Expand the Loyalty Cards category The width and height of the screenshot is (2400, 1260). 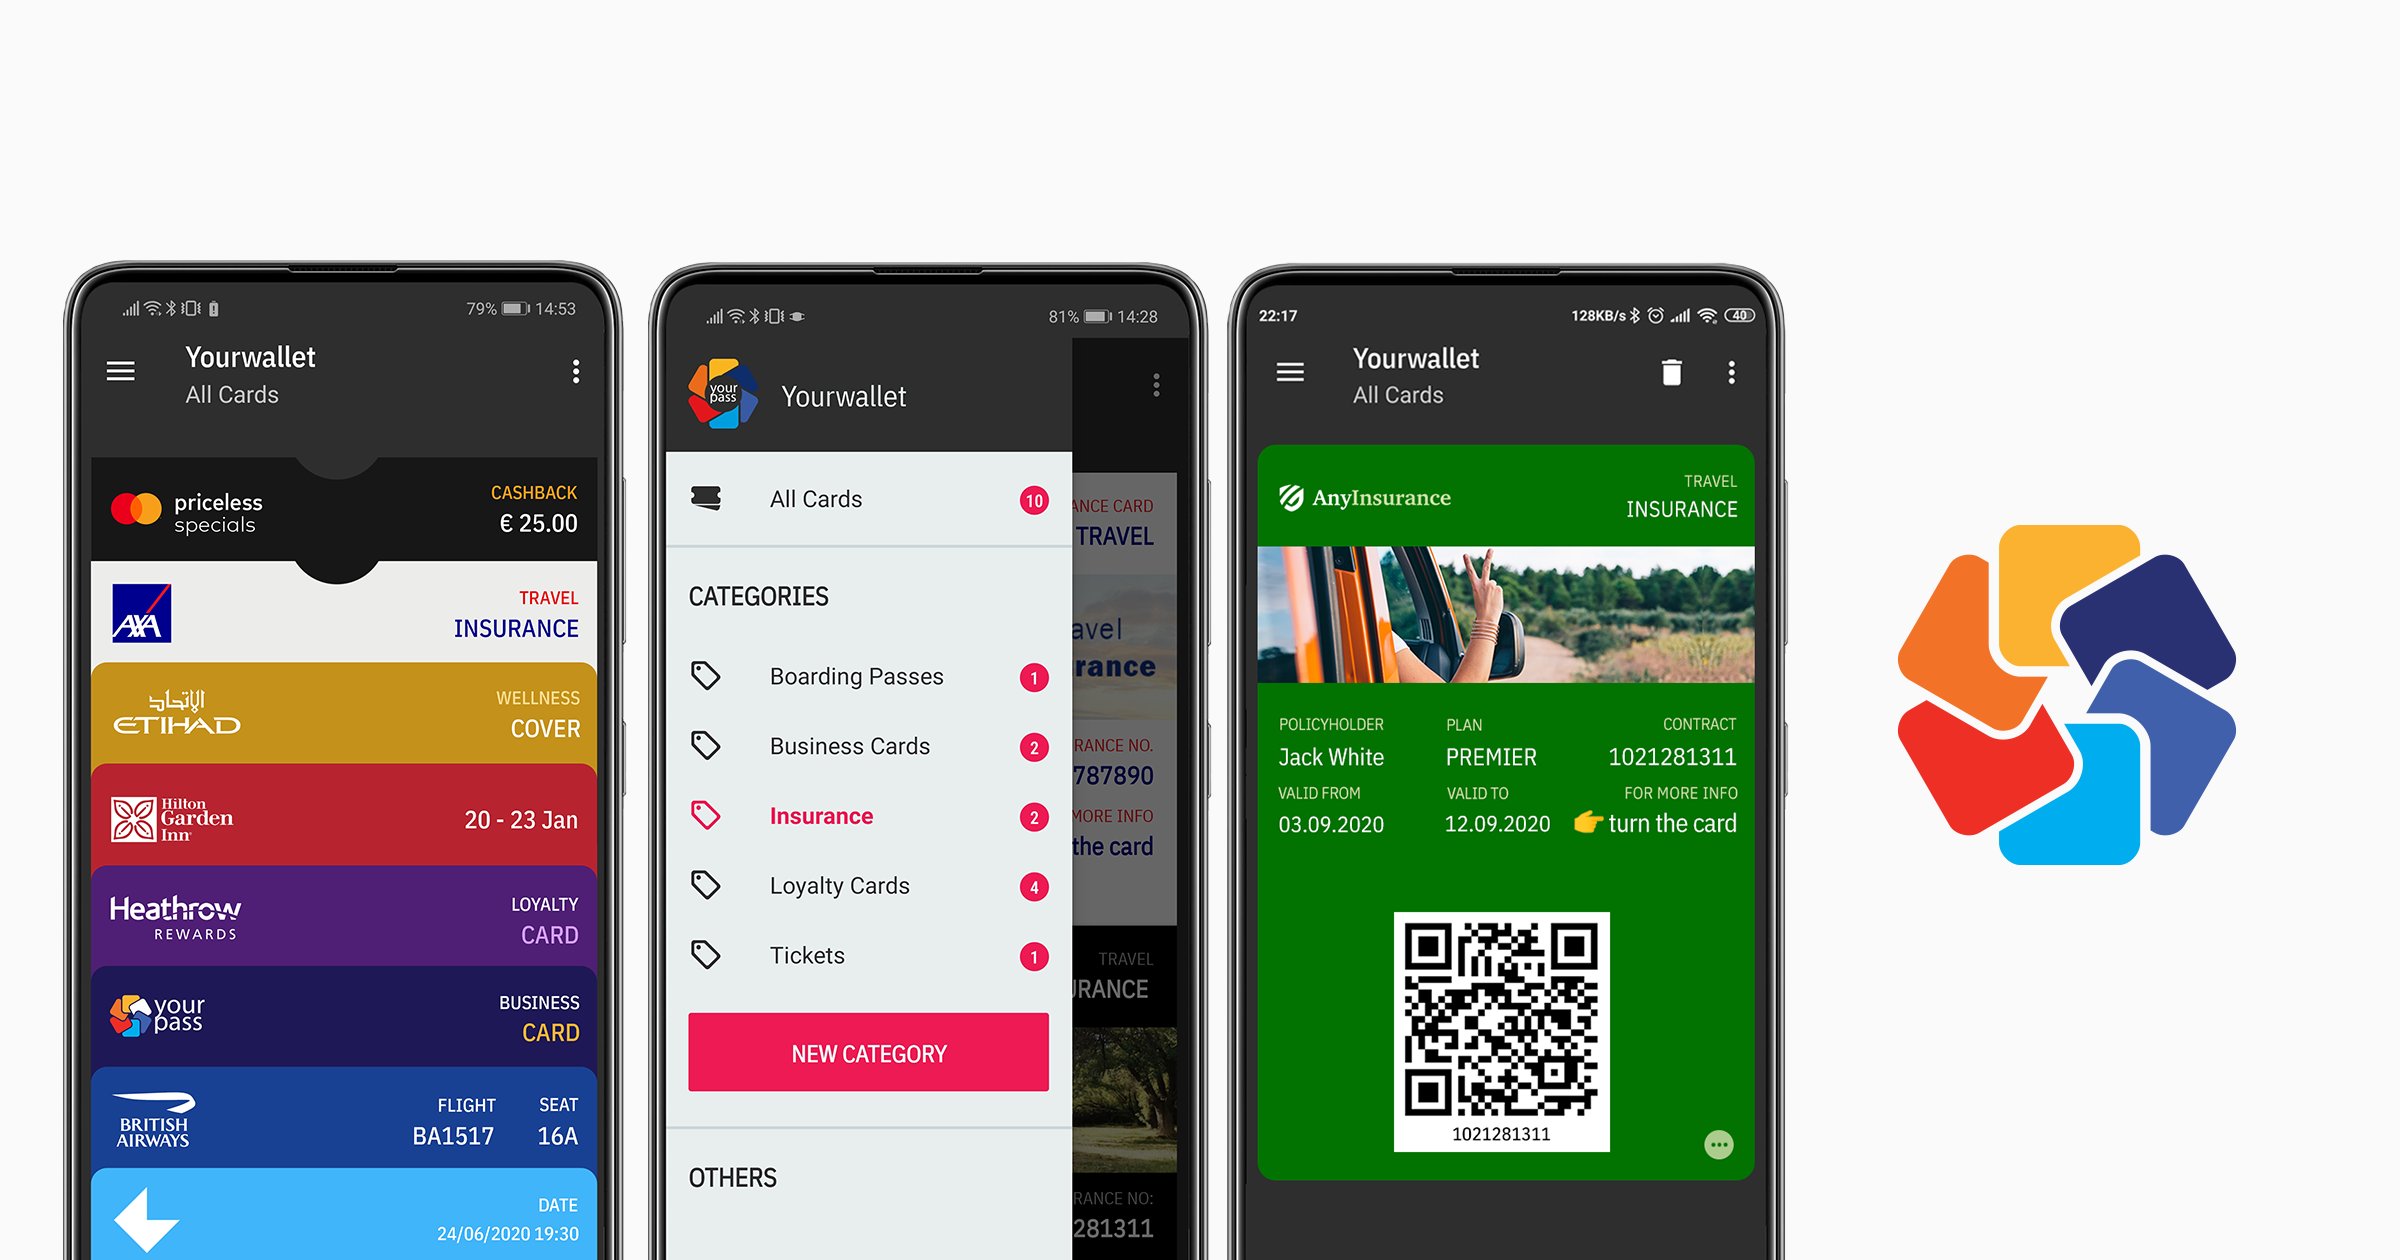click(x=870, y=885)
